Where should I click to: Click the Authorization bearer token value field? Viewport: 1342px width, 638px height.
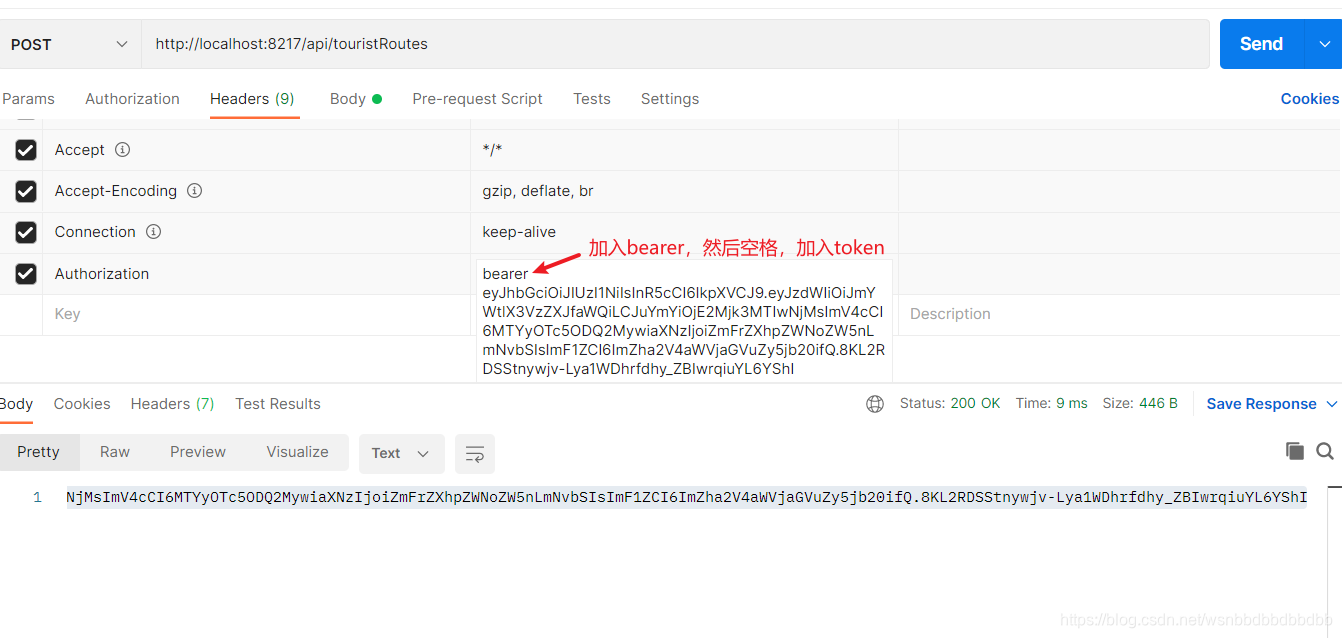(x=684, y=321)
